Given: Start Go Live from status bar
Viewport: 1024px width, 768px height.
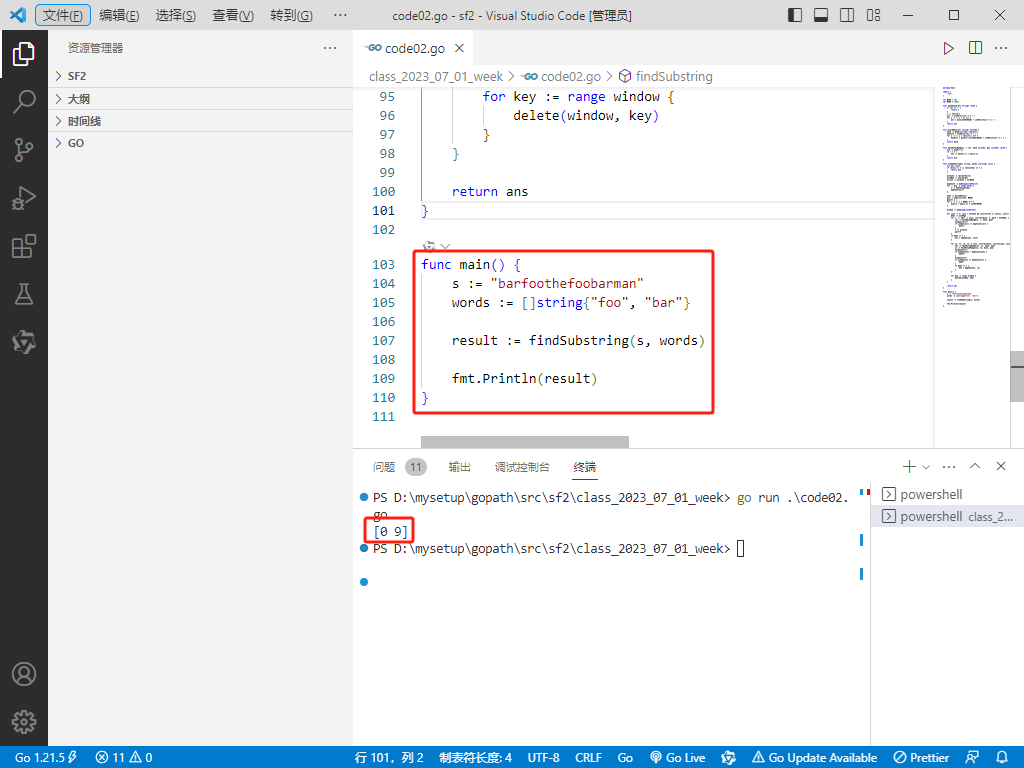Looking at the screenshot, I should coord(678,758).
